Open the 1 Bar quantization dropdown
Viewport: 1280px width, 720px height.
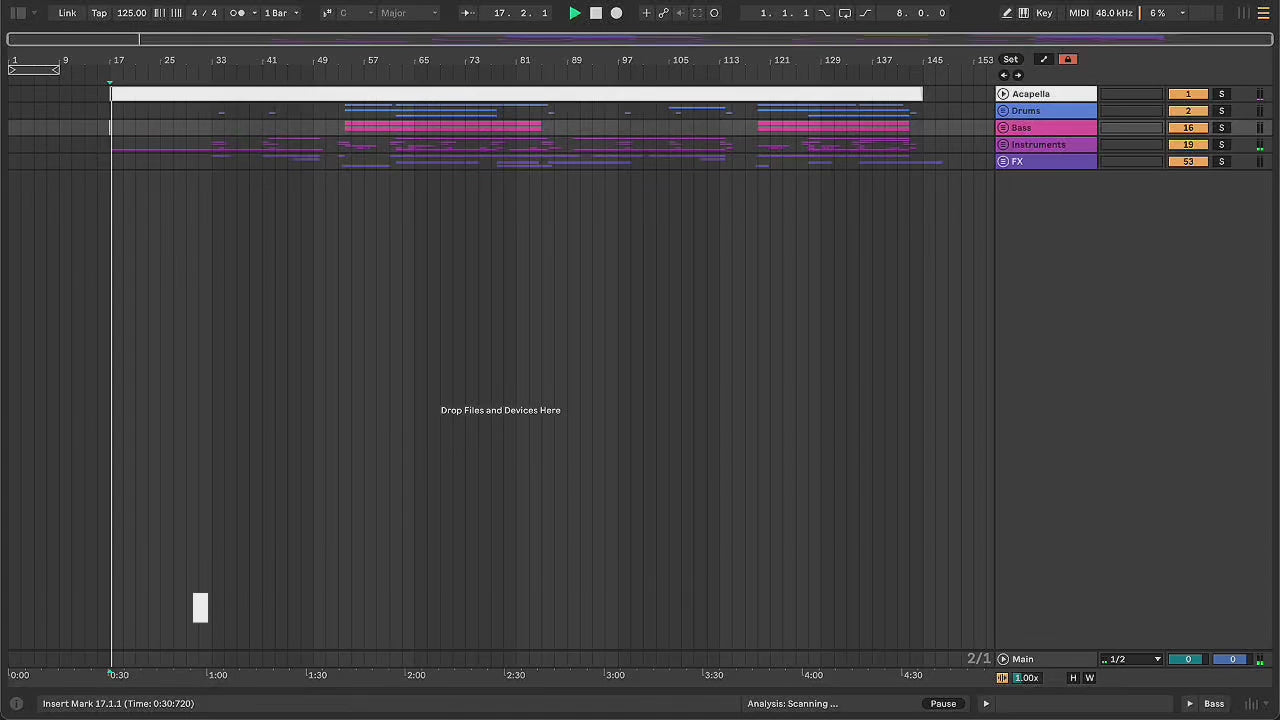pyautogui.click(x=281, y=13)
